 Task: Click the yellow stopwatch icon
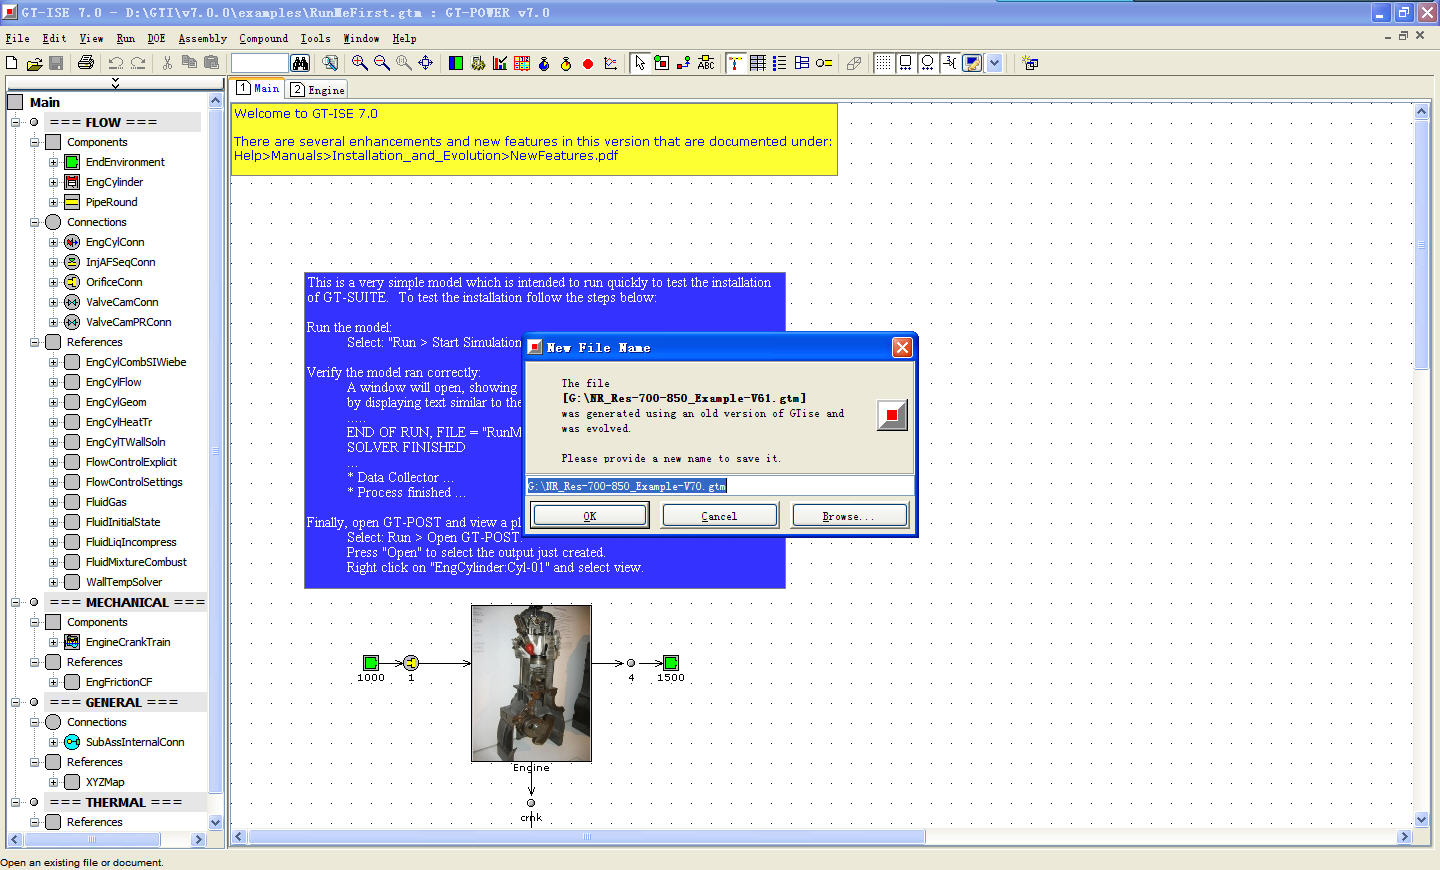click(x=566, y=63)
